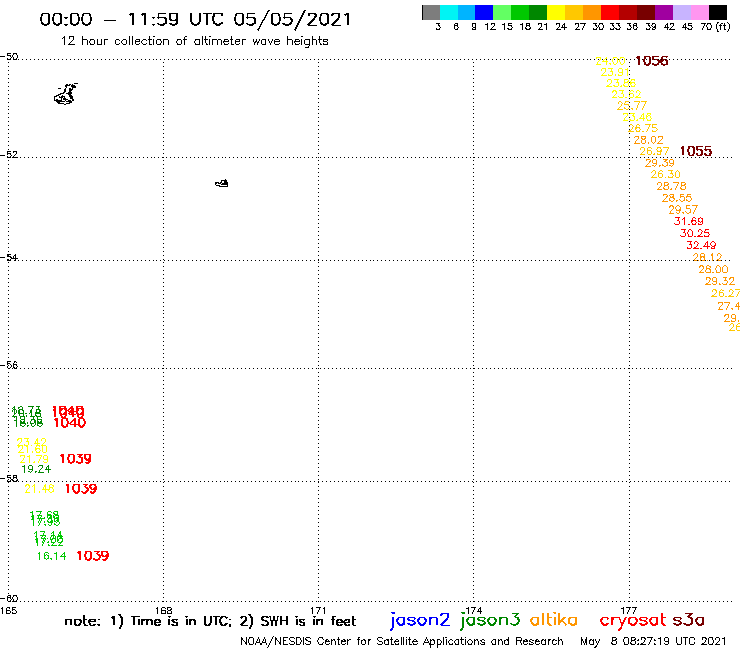740x650 pixels.
Task: Click the red wave height value 30.25
Action: pyautogui.click(x=695, y=233)
